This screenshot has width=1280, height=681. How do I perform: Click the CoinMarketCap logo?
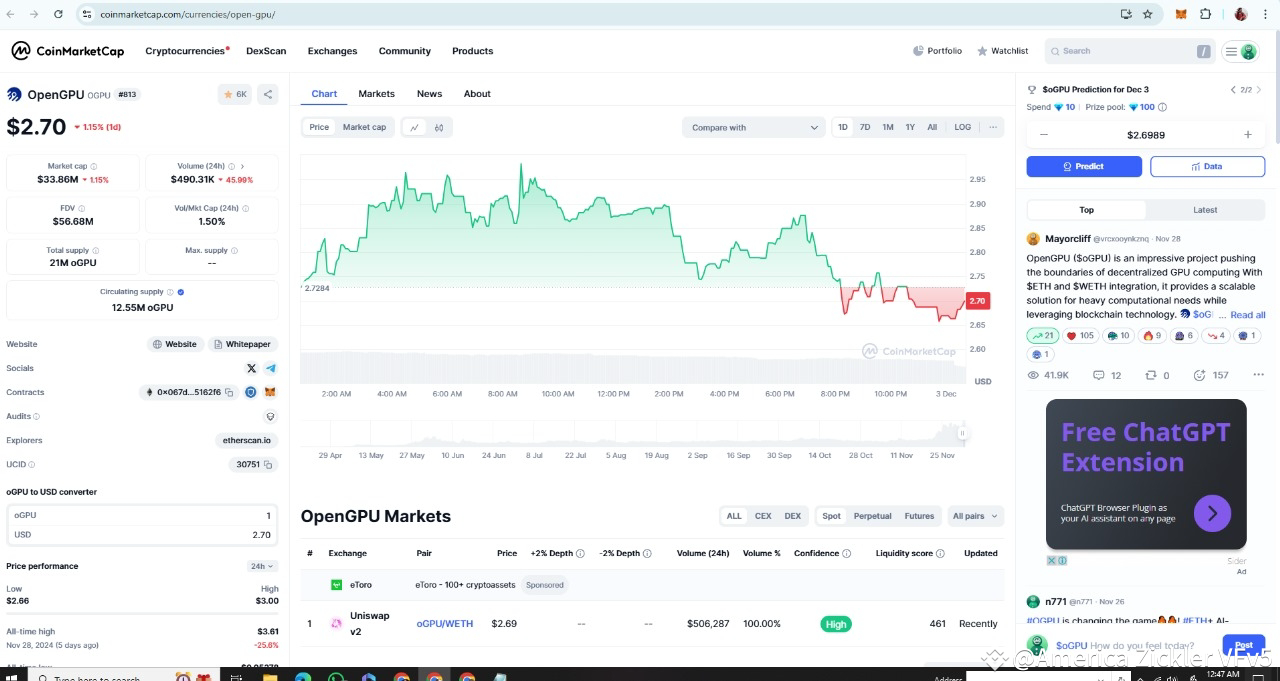[x=68, y=51]
